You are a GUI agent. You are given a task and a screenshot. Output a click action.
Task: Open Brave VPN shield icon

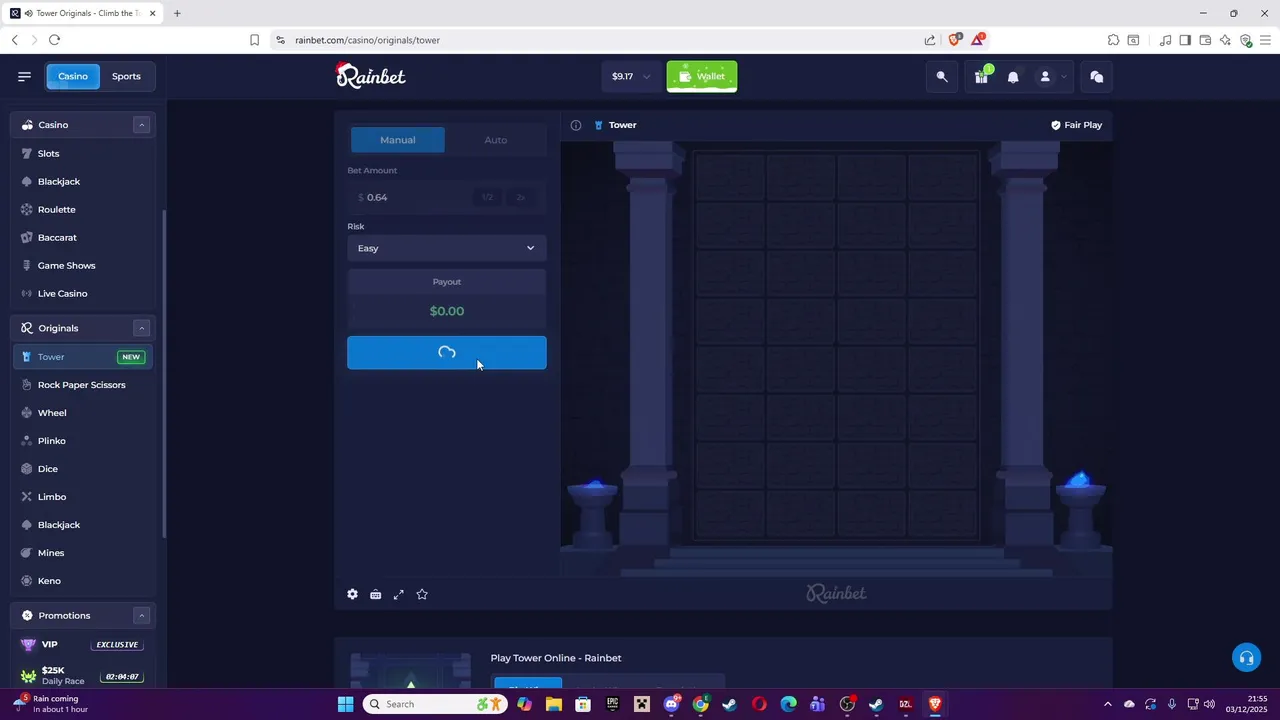(x=1246, y=40)
